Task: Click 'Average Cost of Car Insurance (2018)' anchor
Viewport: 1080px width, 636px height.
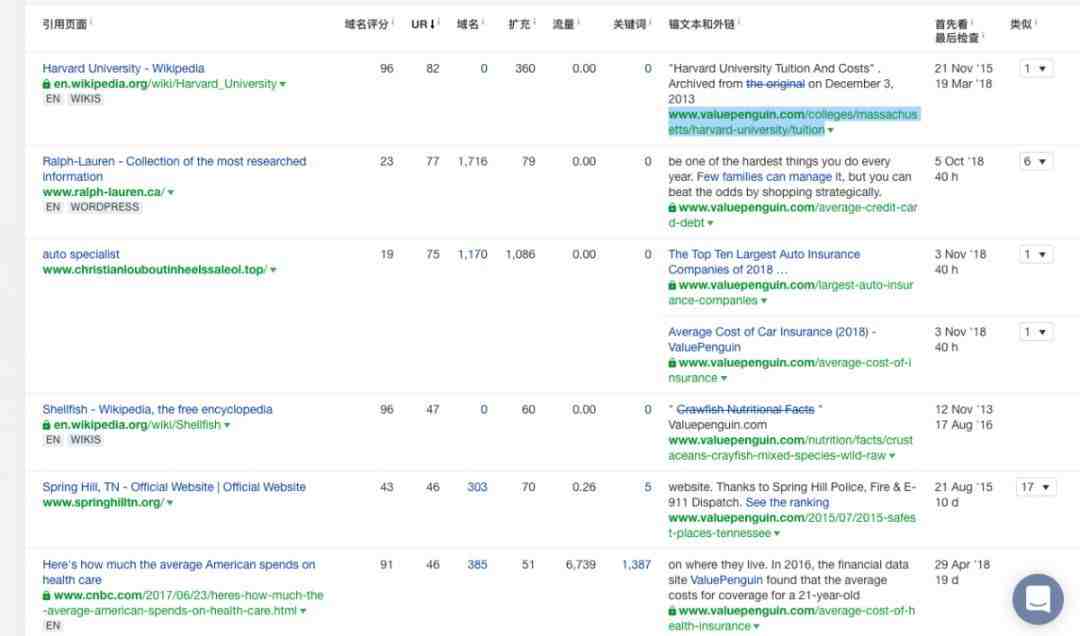Action: [771, 340]
